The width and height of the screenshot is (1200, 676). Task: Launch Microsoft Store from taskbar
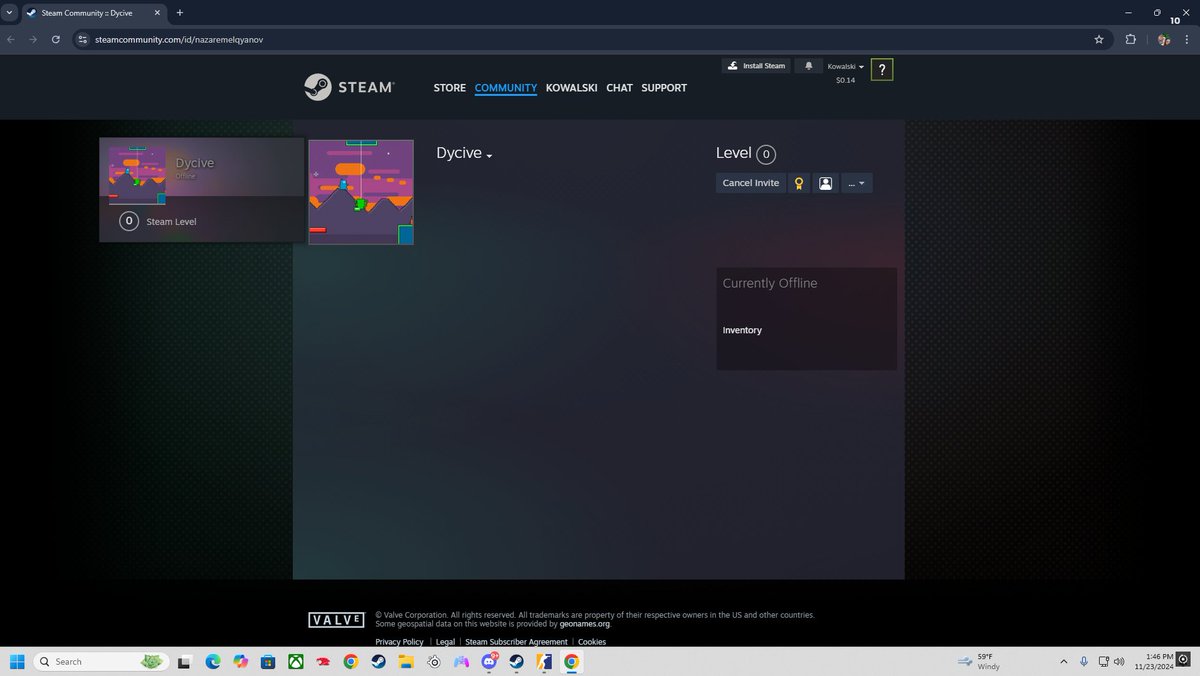pyautogui.click(x=268, y=661)
